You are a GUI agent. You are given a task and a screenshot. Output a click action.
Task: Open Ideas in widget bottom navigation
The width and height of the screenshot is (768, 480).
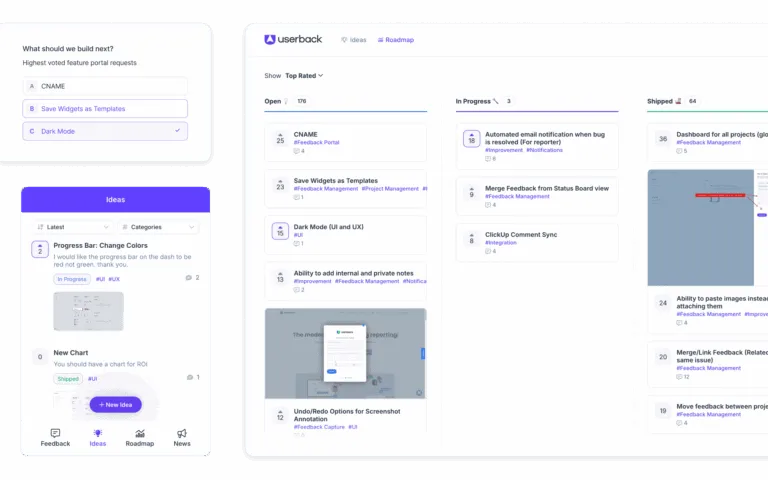tap(98, 437)
